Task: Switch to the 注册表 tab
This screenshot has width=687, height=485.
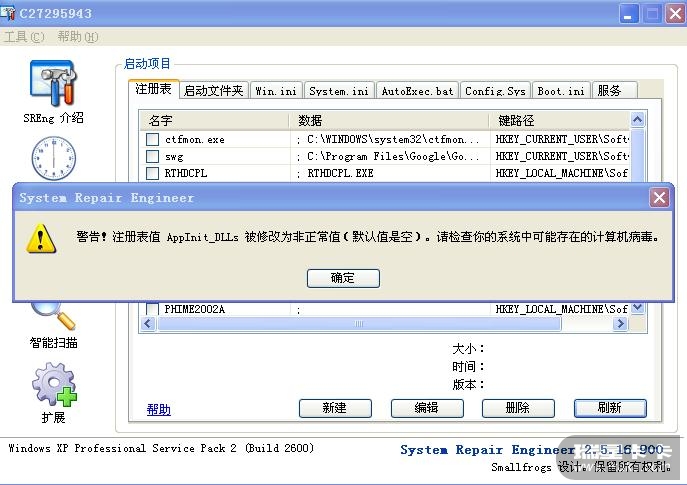Action: click(154, 89)
